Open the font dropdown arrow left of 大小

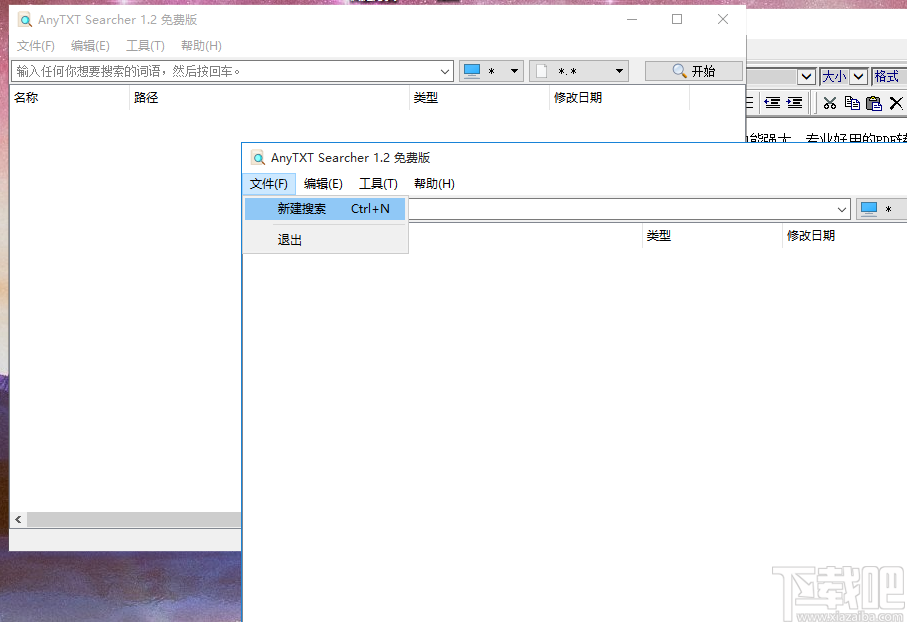tap(806, 76)
